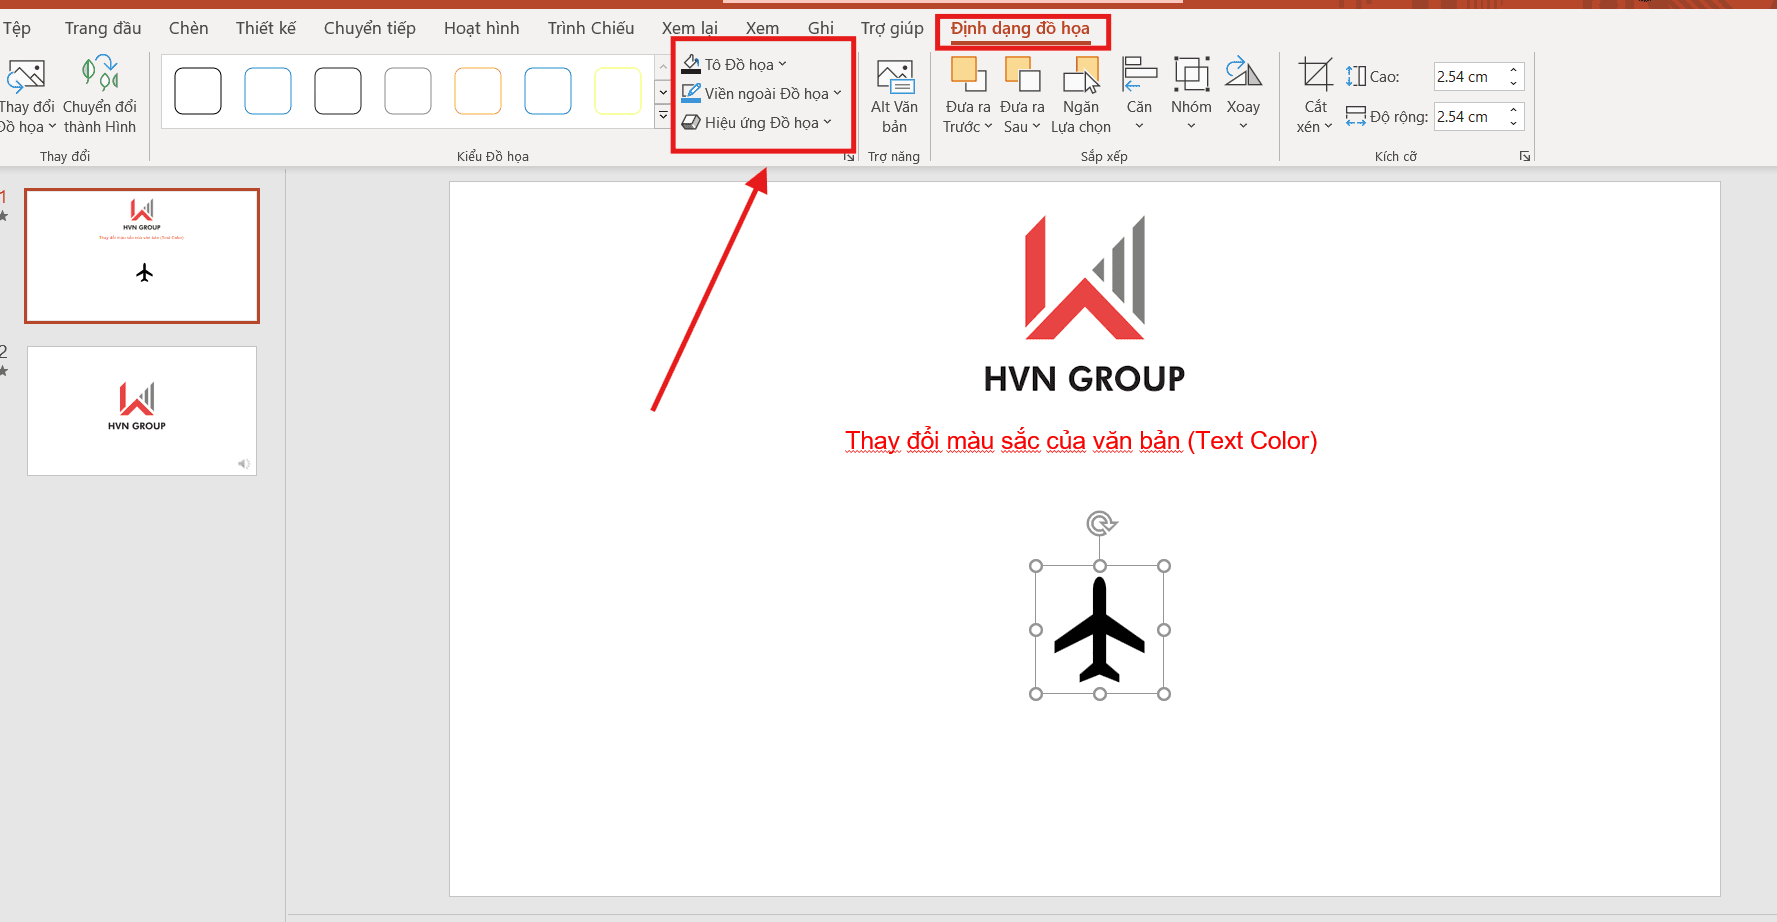
Task: Increase Độ rộng width with up stepper
Action: [1514, 110]
